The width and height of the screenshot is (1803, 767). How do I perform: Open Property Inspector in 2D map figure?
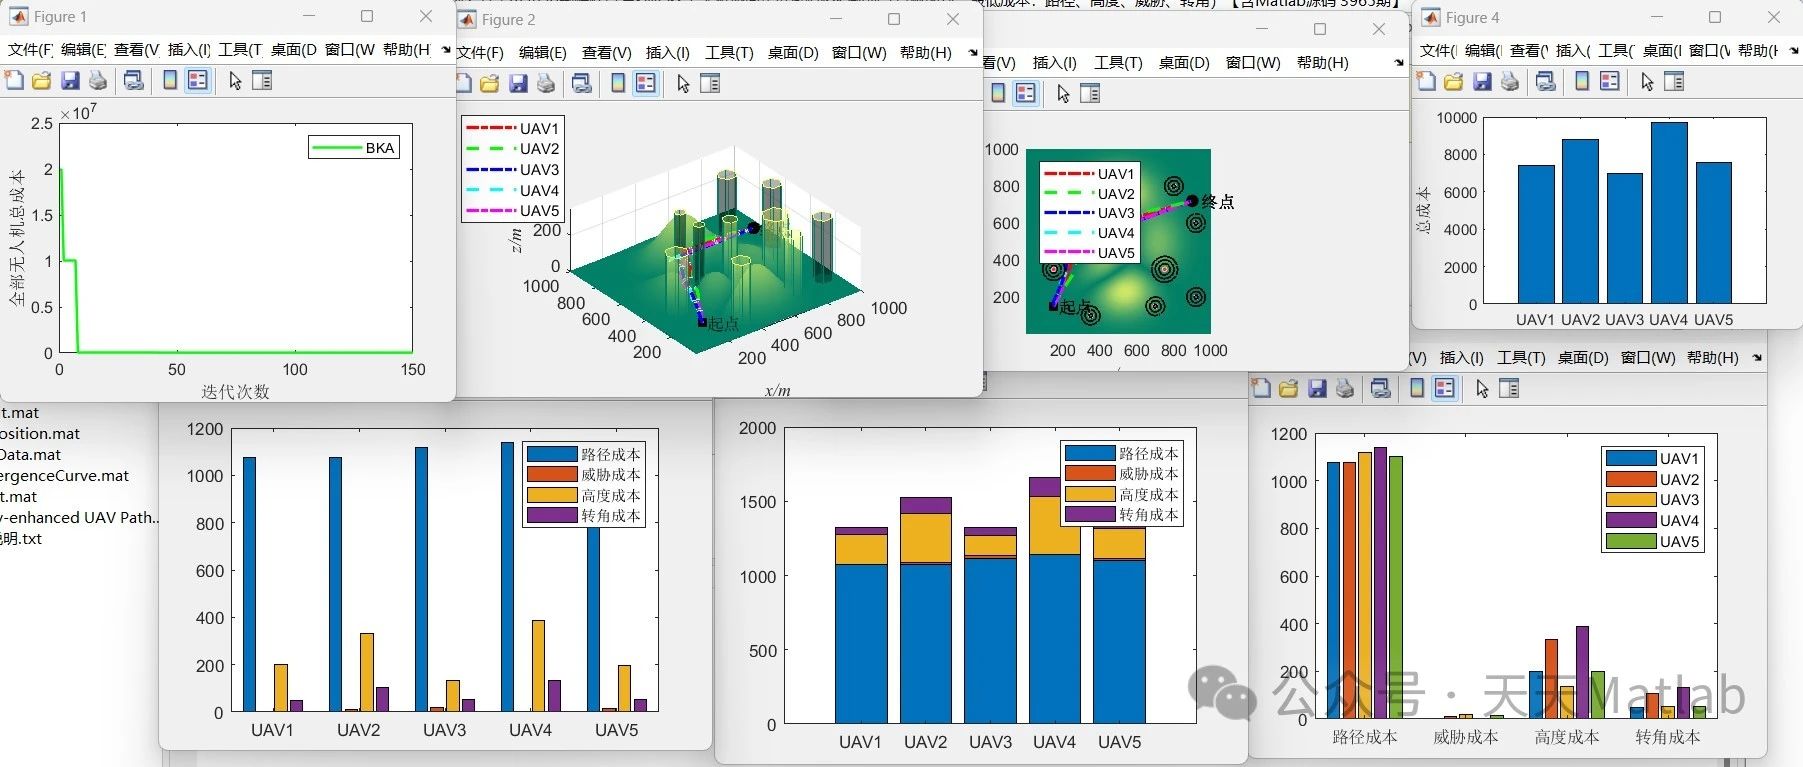pos(1090,93)
